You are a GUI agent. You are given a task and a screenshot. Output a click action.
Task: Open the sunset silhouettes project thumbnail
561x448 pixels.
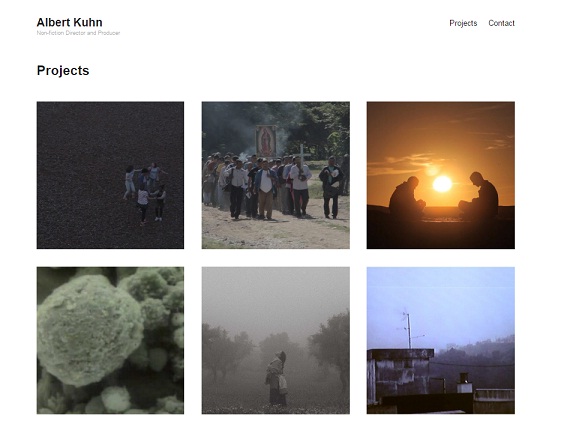tap(440, 175)
